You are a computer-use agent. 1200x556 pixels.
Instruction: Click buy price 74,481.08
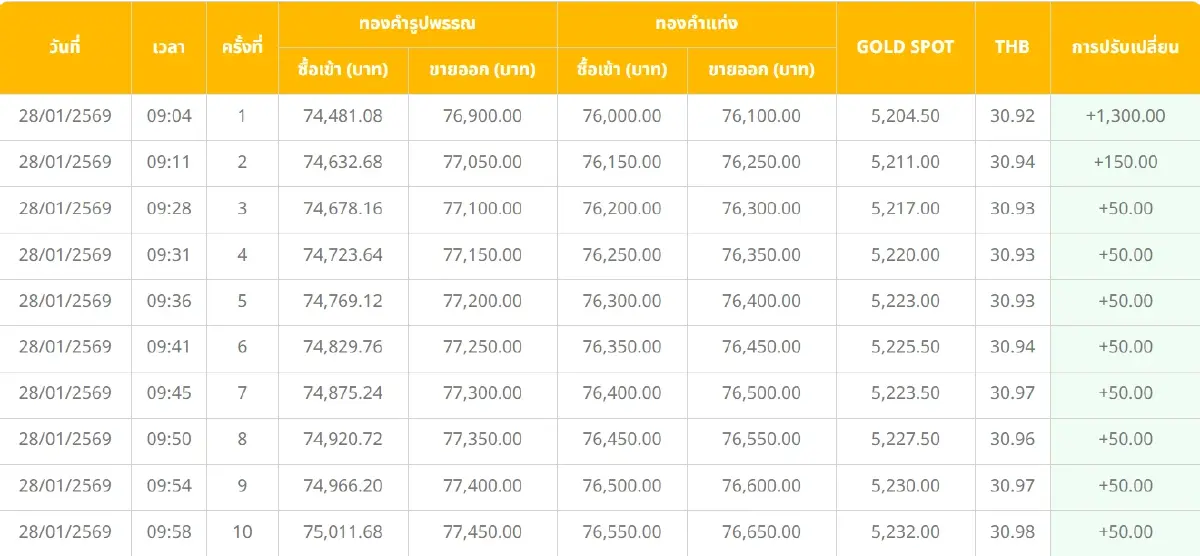343,116
